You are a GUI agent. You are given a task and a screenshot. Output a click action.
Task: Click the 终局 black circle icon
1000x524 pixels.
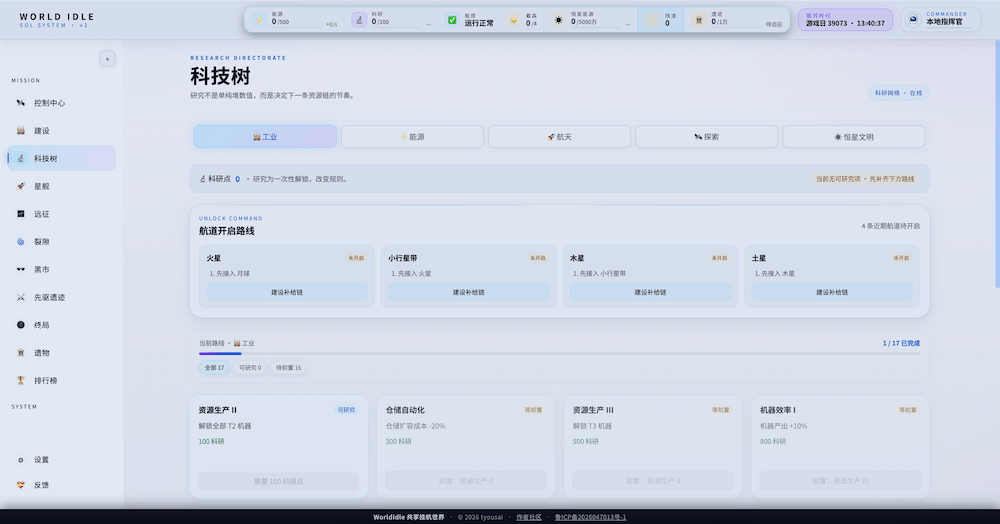click(20, 325)
